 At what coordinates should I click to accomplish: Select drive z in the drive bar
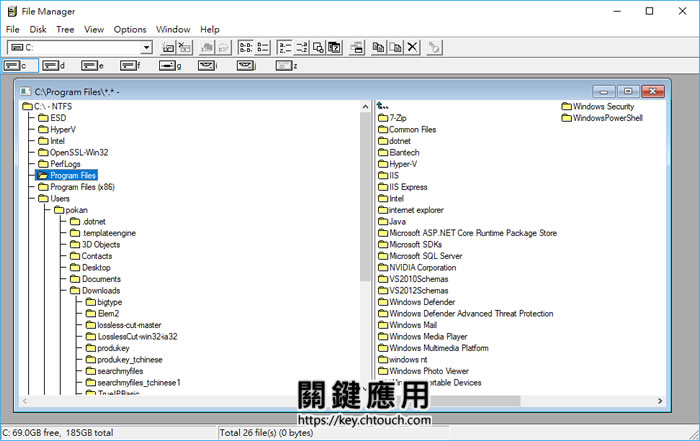coord(286,66)
